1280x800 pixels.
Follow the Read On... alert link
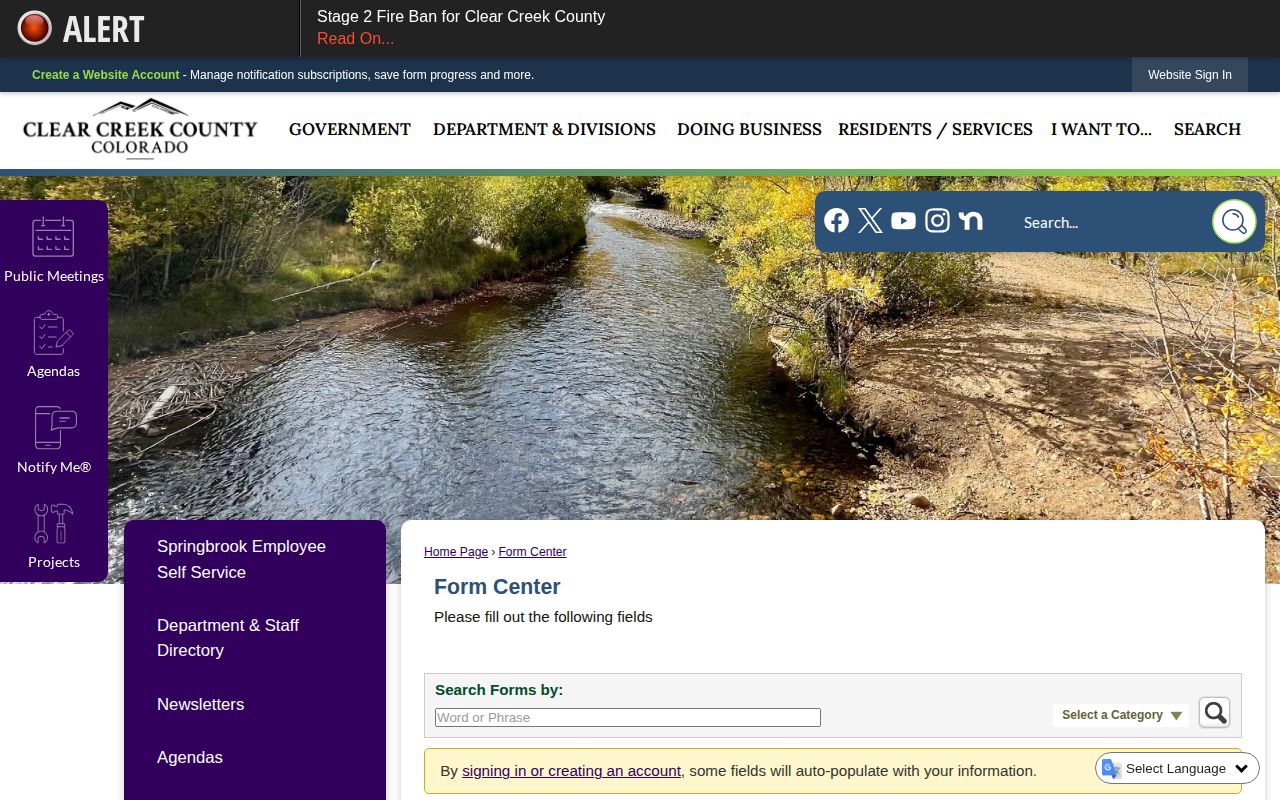point(355,39)
